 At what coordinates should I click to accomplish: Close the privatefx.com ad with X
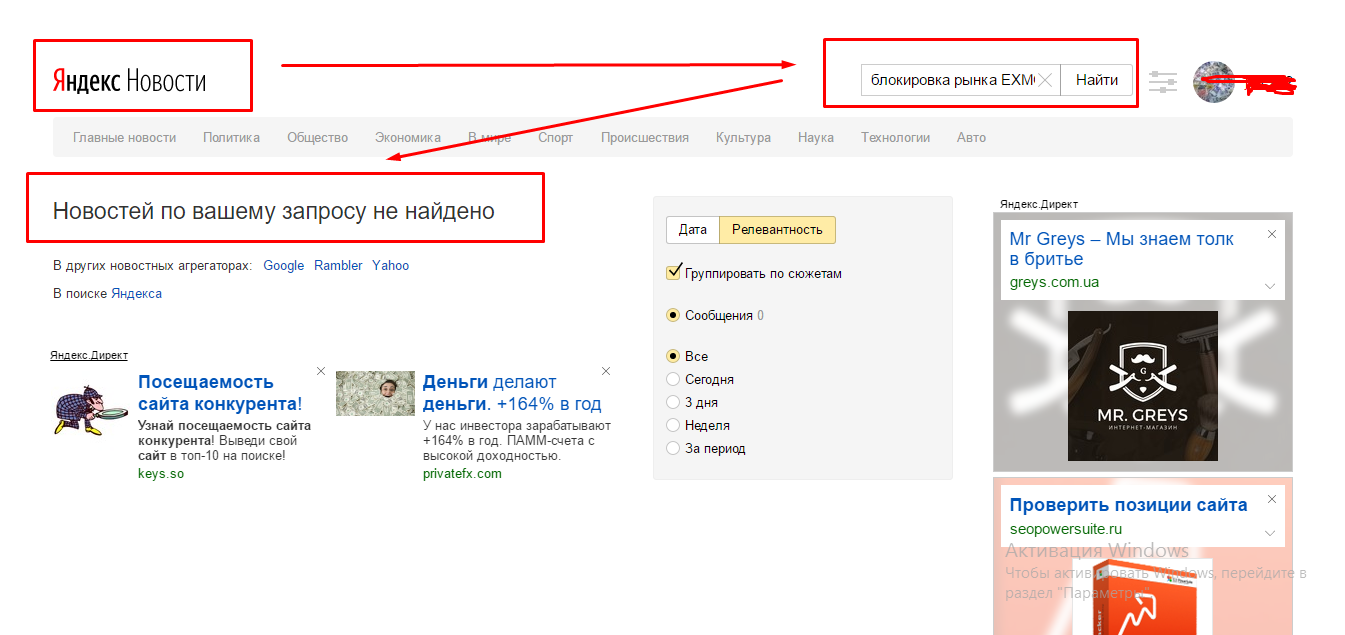pos(606,371)
